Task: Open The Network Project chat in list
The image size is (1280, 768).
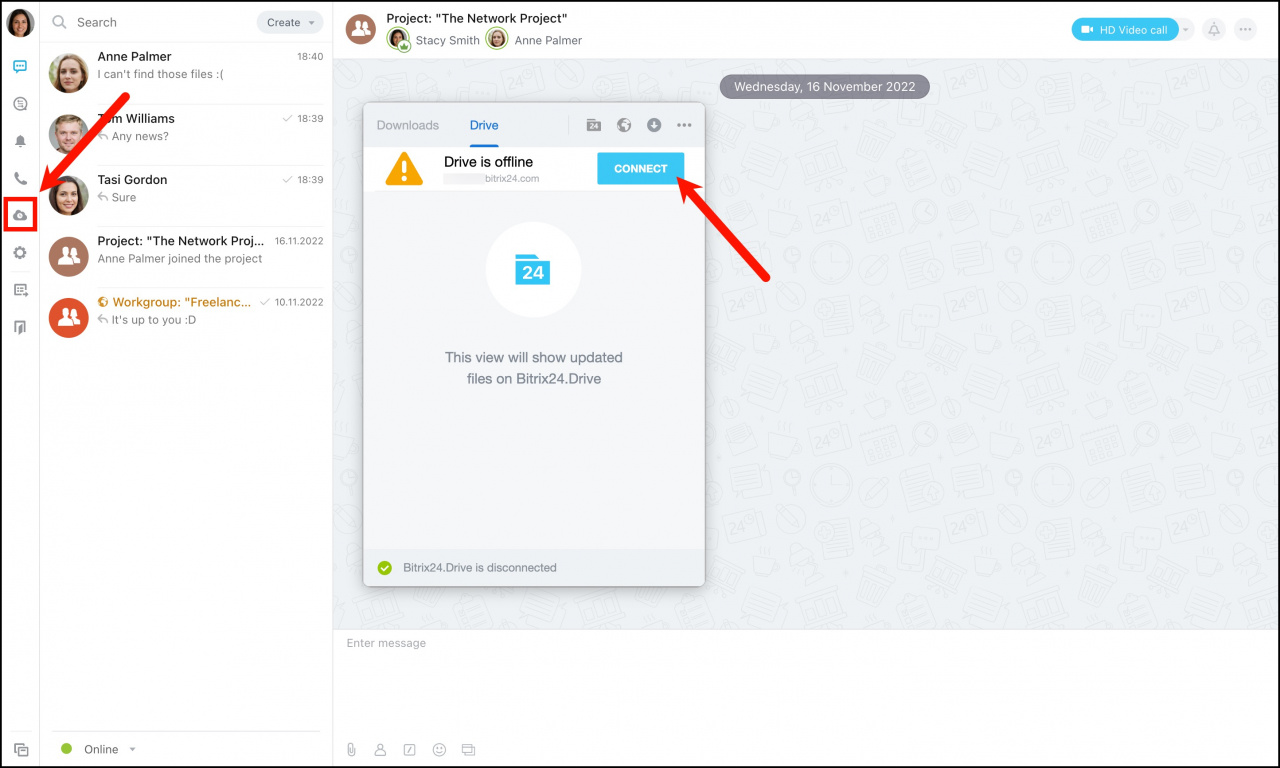Action: (x=186, y=256)
